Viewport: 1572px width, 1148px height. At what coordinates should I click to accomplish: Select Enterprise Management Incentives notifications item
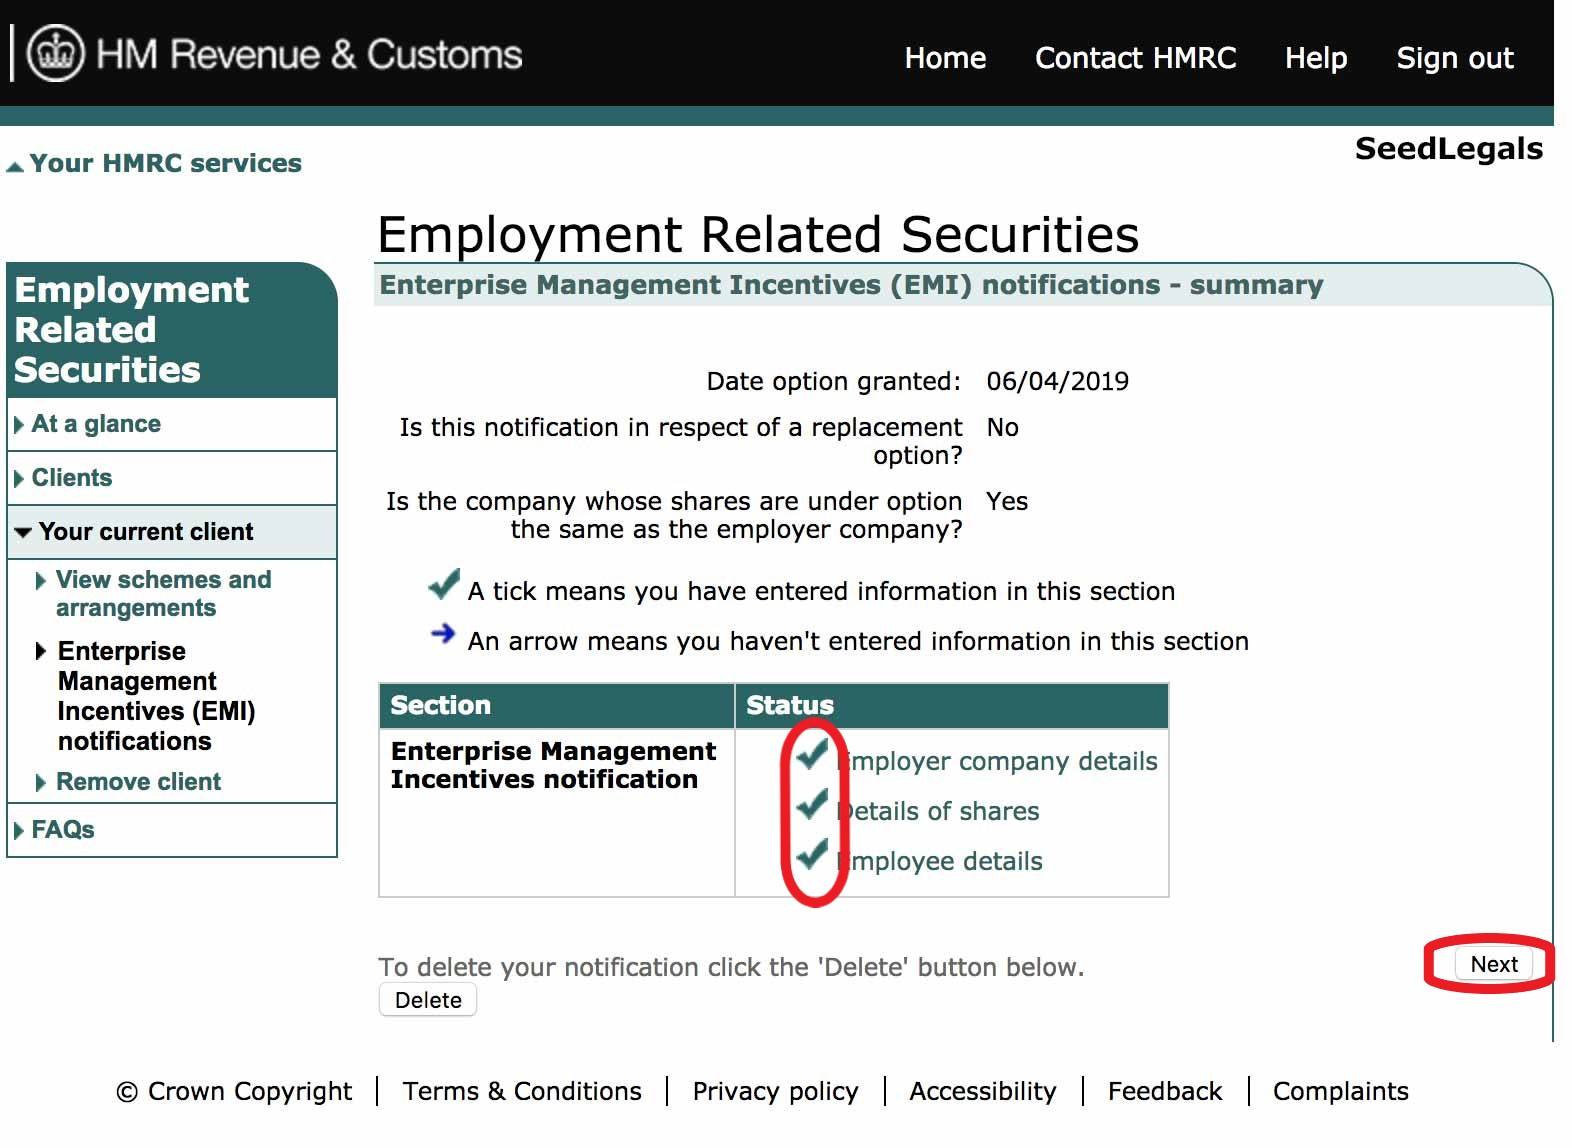click(x=156, y=696)
